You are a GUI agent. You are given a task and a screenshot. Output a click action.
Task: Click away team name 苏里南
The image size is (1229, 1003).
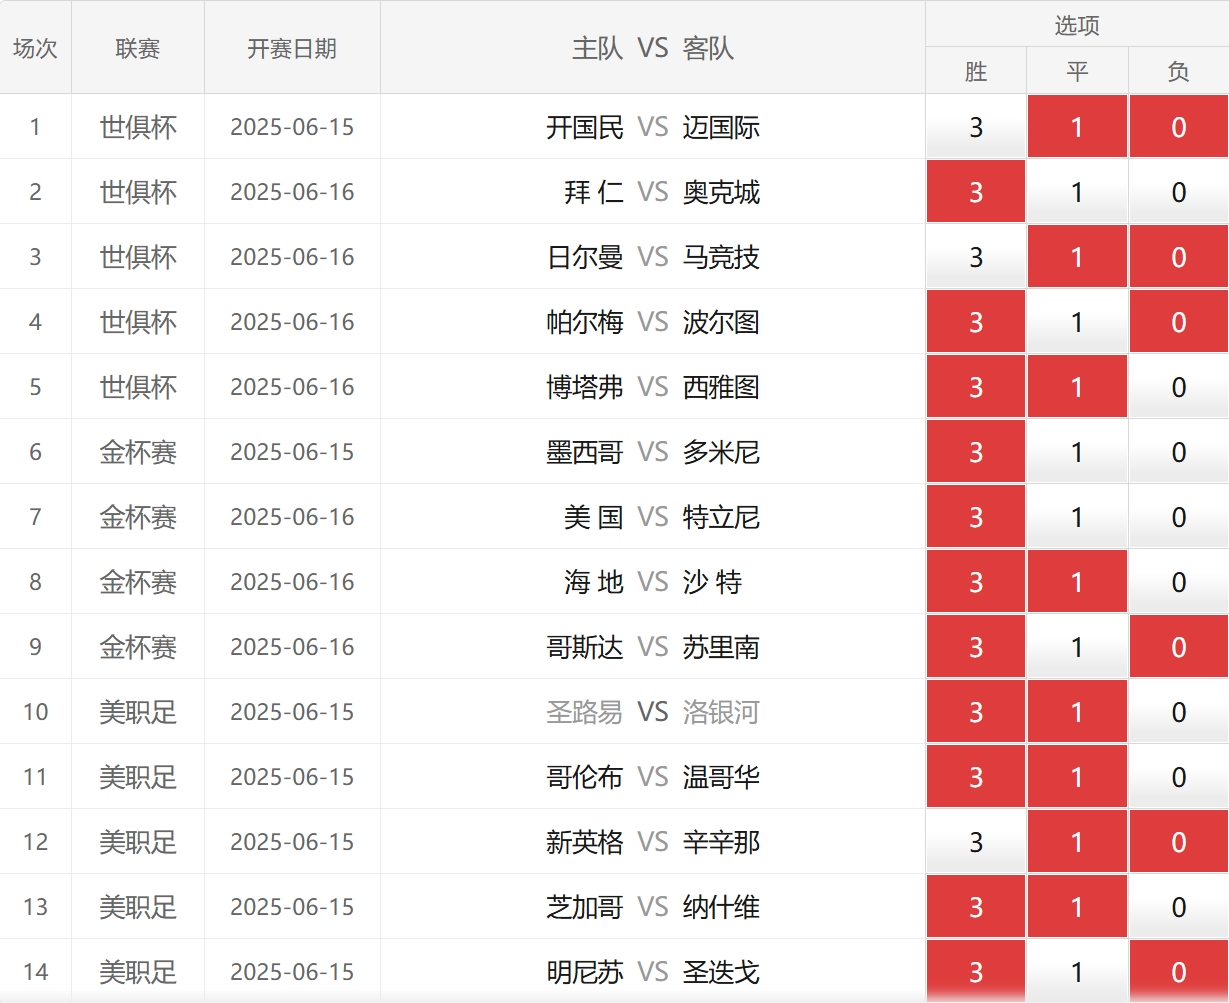coord(721,647)
